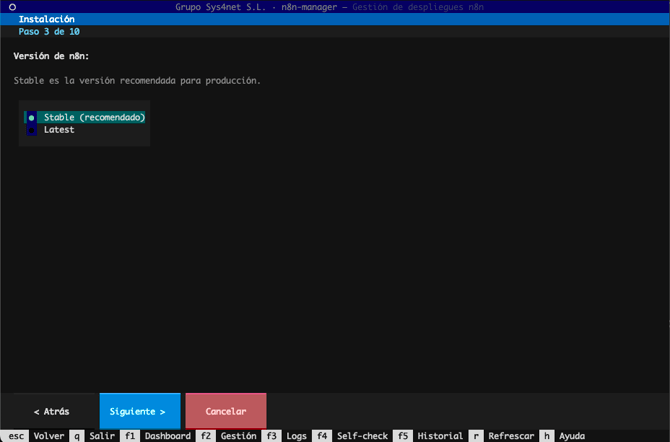Show Logs from the footer bar
This screenshot has height=442, width=670.
pyautogui.click(x=296, y=436)
